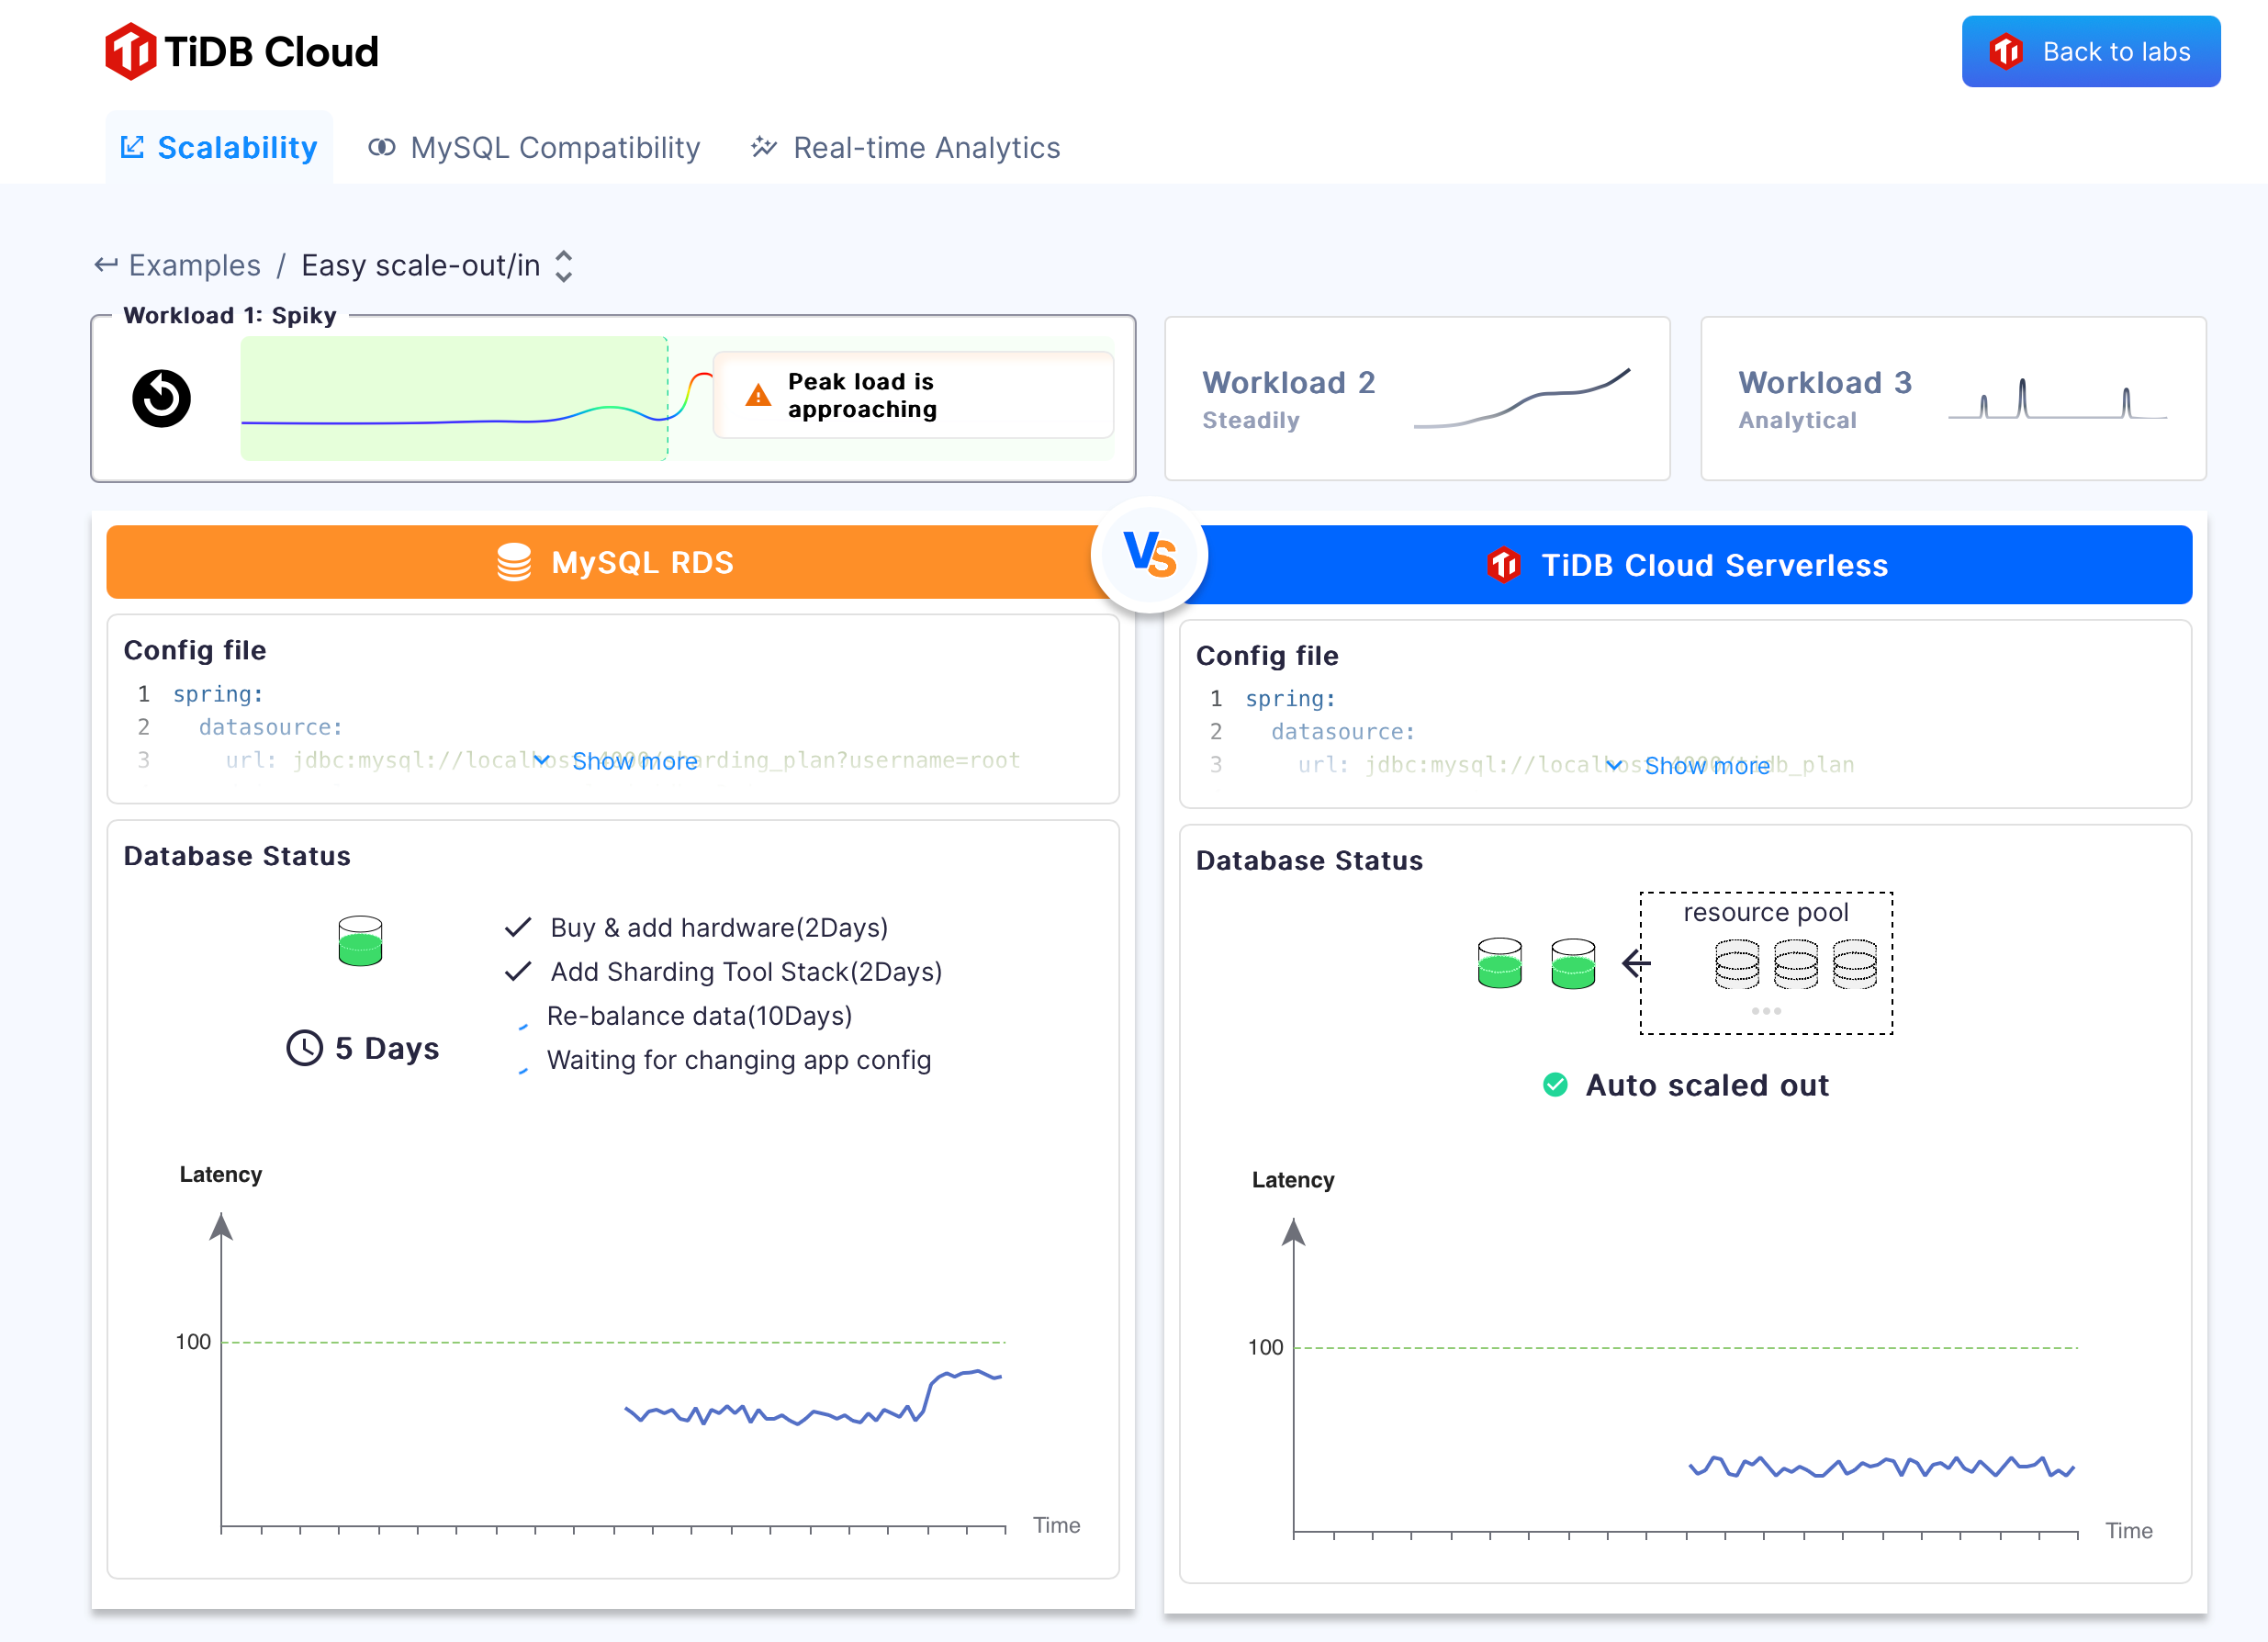
Task: Click the green Auto scaled out checkmark
Action: coord(1555,1085)
